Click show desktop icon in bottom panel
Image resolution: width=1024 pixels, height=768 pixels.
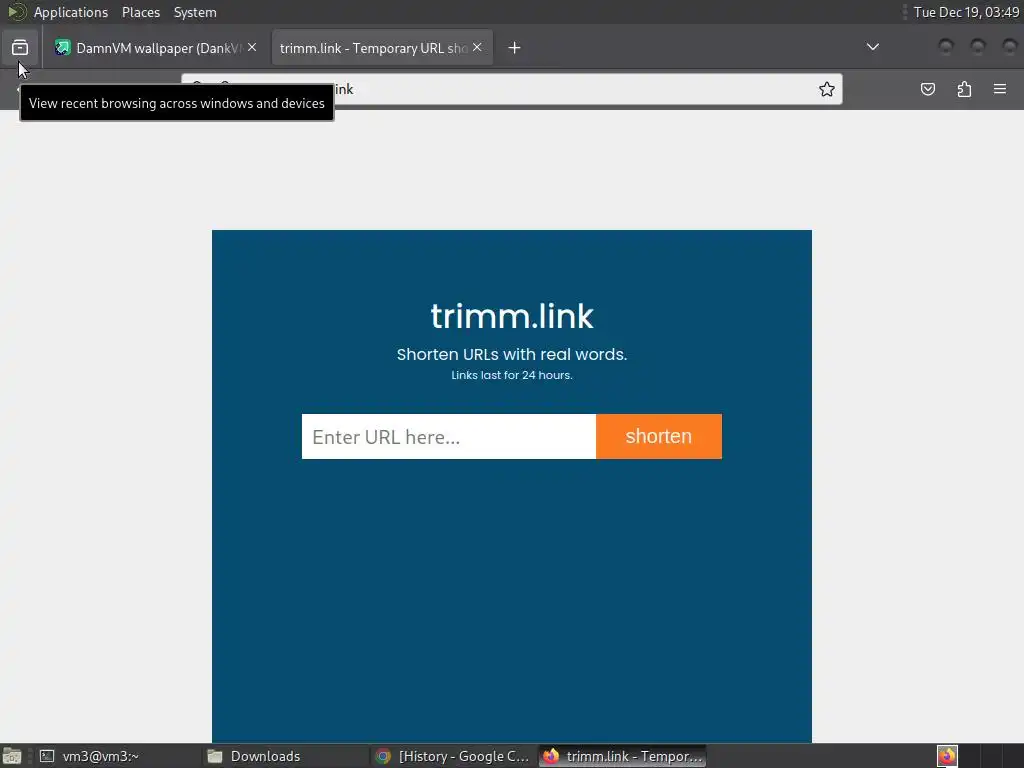click(x=12, y=756)
